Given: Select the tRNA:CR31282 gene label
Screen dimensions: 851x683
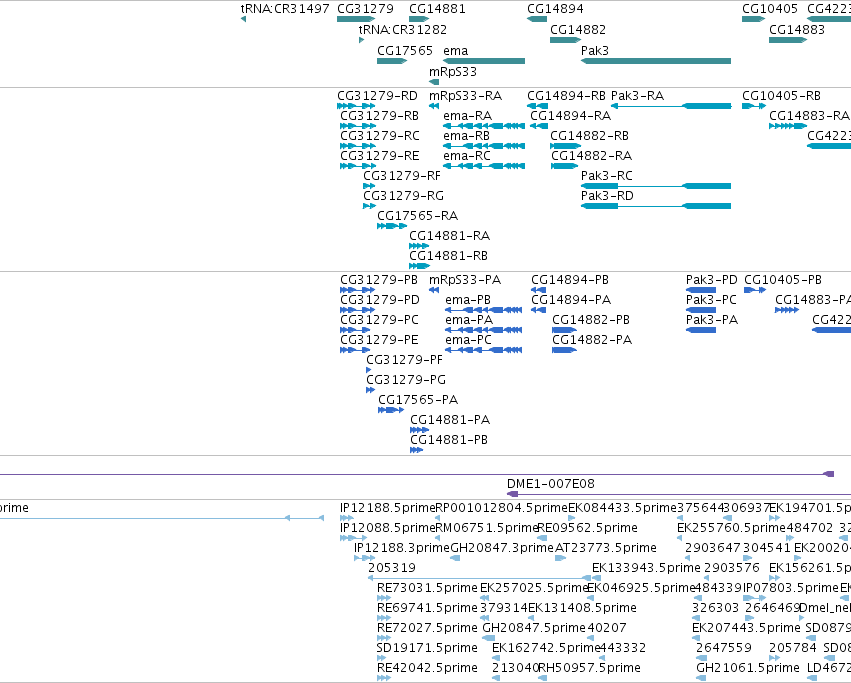Looking at the screenshot, I should [403, 30].
